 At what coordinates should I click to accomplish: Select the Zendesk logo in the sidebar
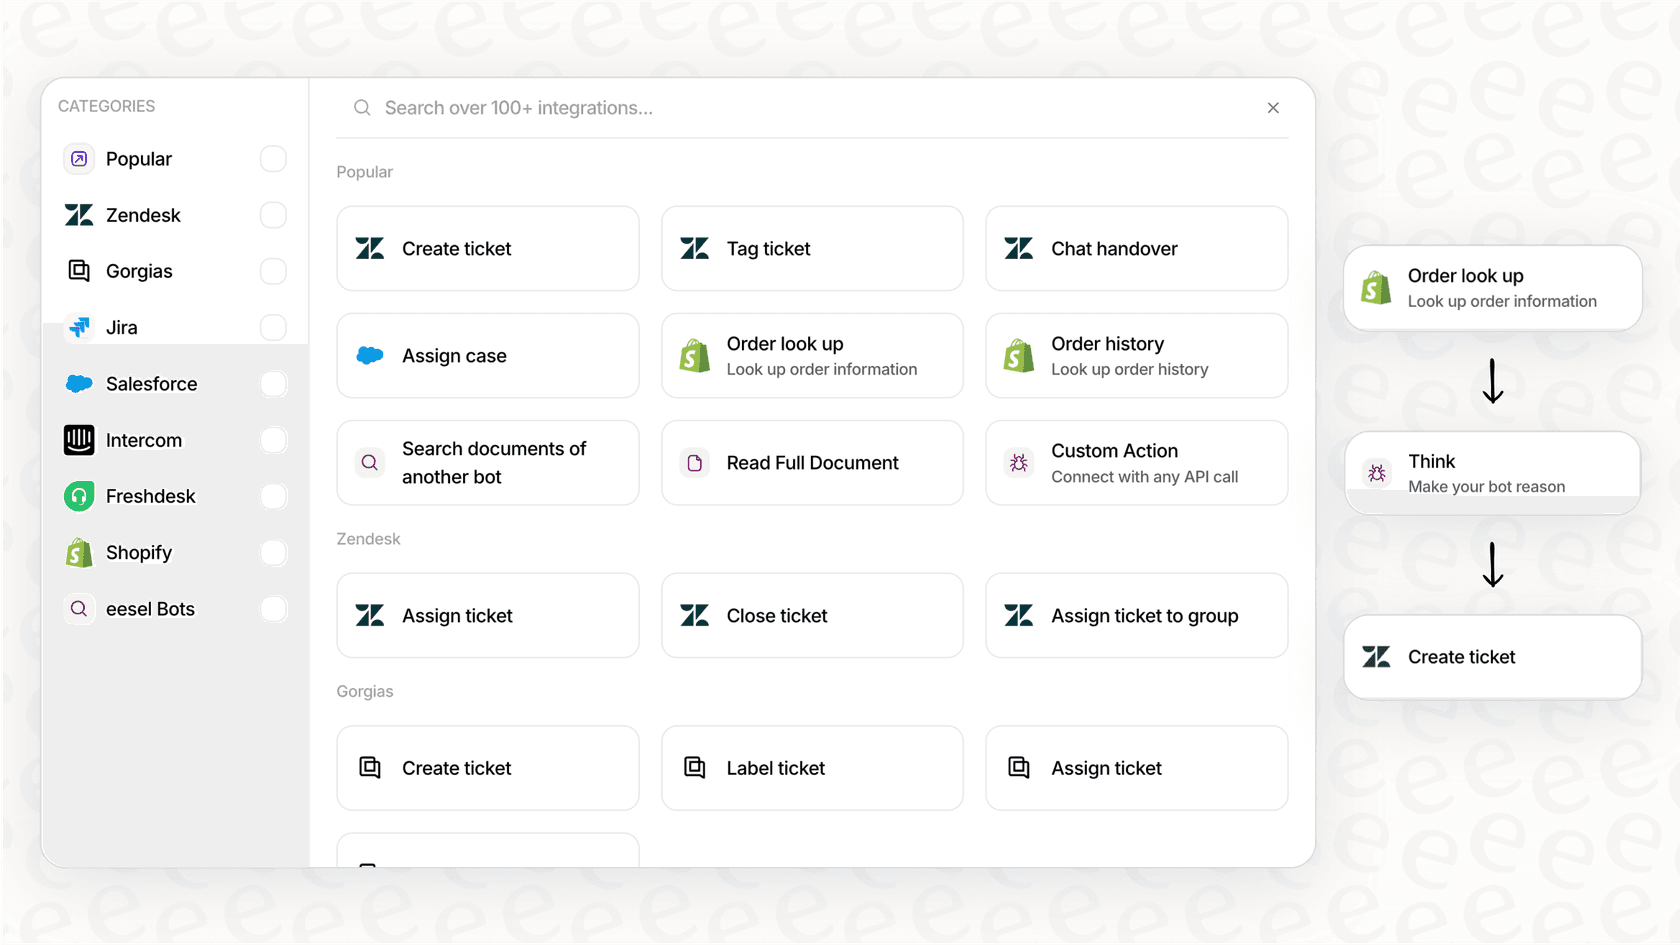click(78, 215)
